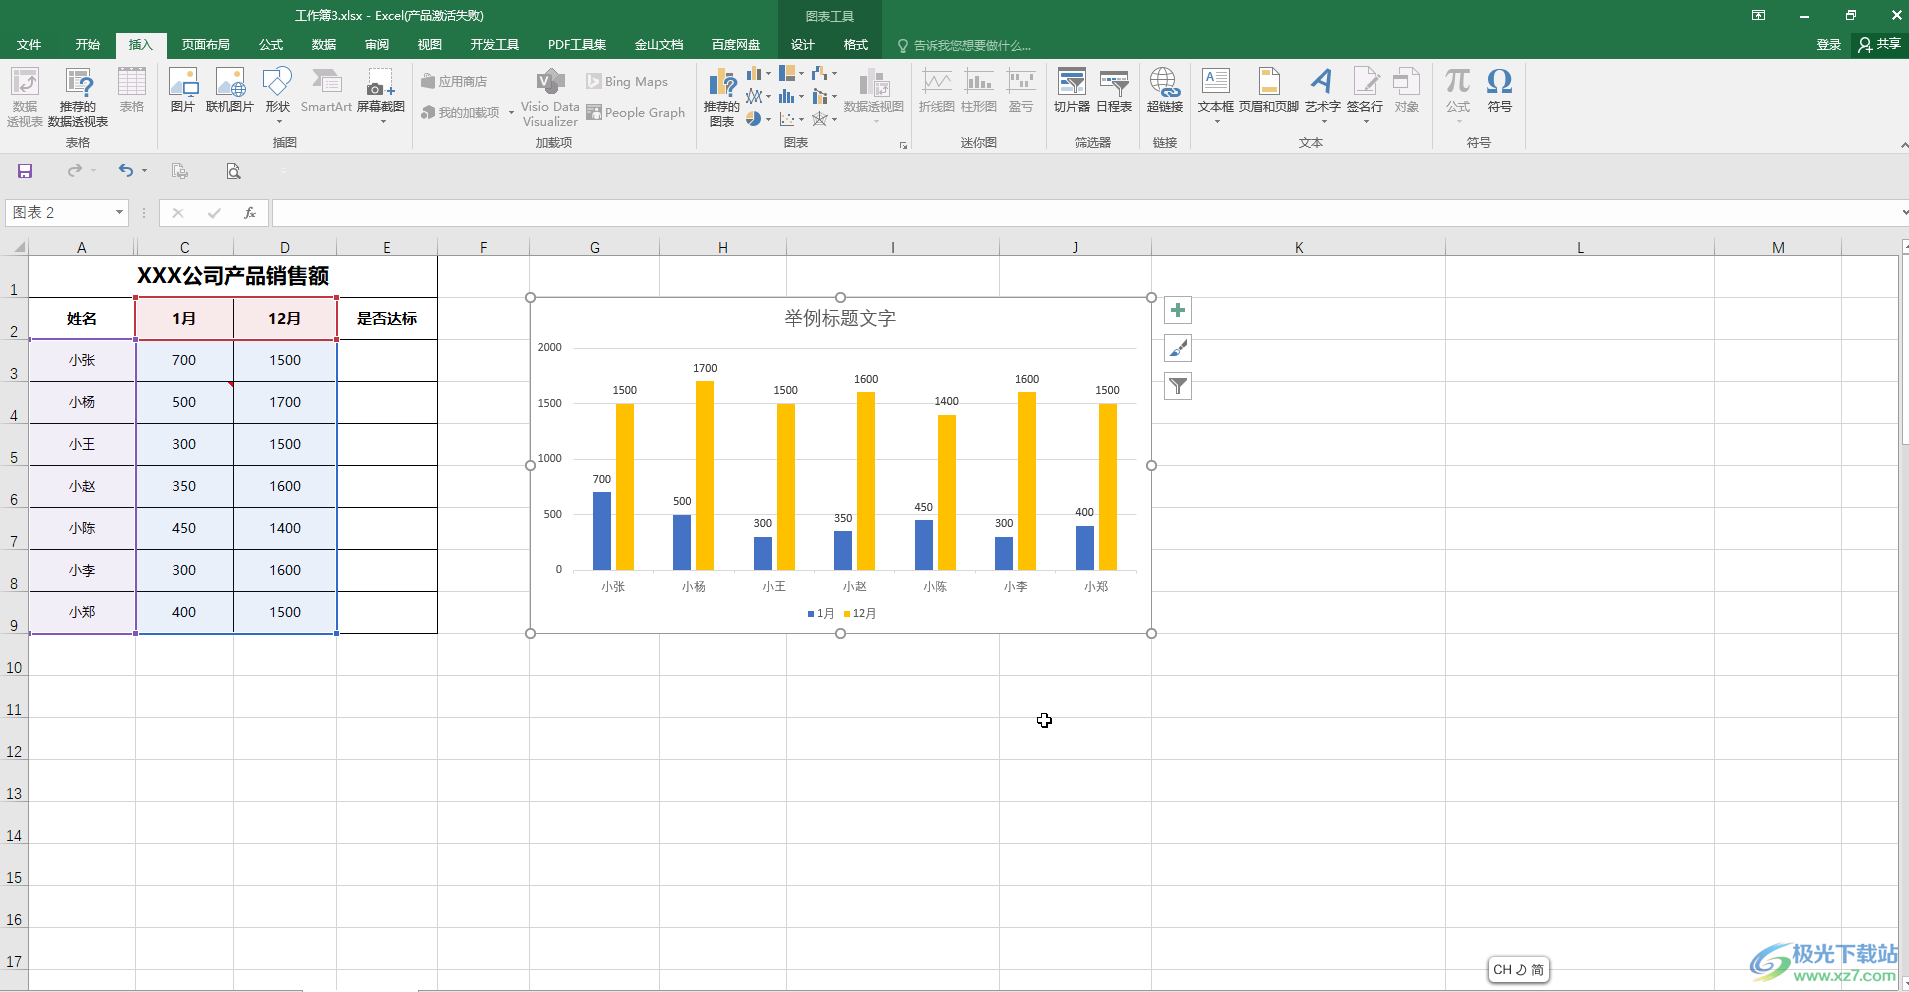Insert a hierarchy treemap chart
Image resolution: width=1909 pixels, height=992 pixels.
791,73
